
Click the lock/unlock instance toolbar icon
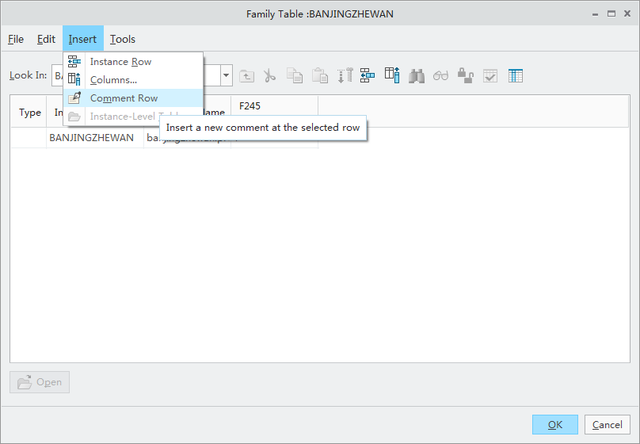pos(465,76)
